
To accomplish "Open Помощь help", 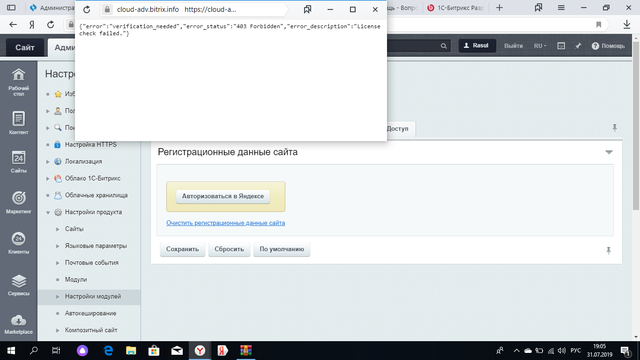I will pyautogui.click(x=608, y=46).
